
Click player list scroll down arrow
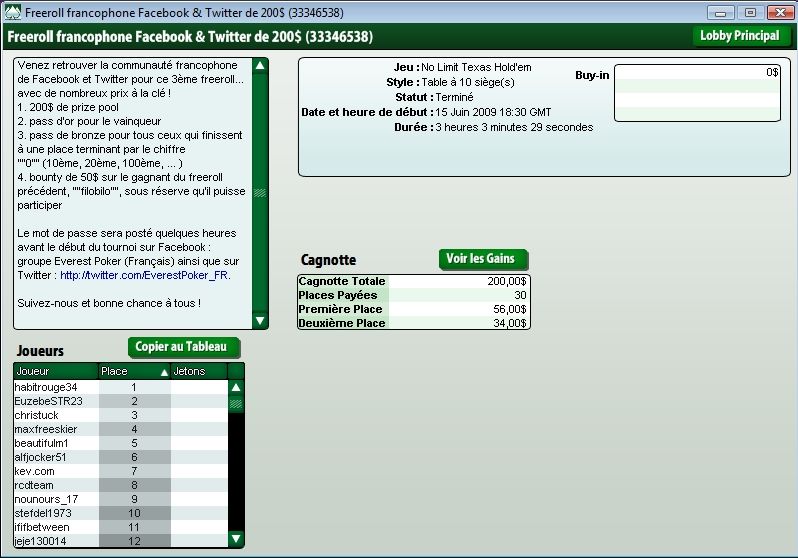click(x=236, y=538)
